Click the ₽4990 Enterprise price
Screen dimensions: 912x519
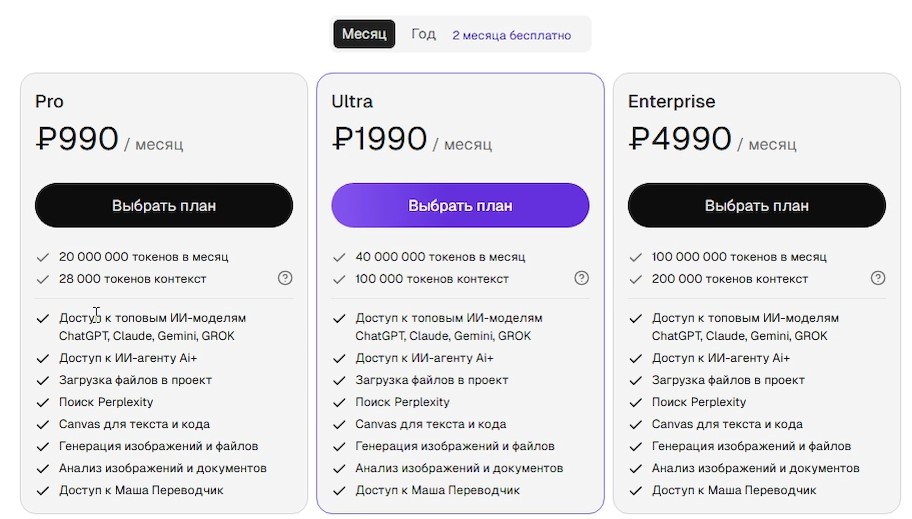[x=680, y=140]
